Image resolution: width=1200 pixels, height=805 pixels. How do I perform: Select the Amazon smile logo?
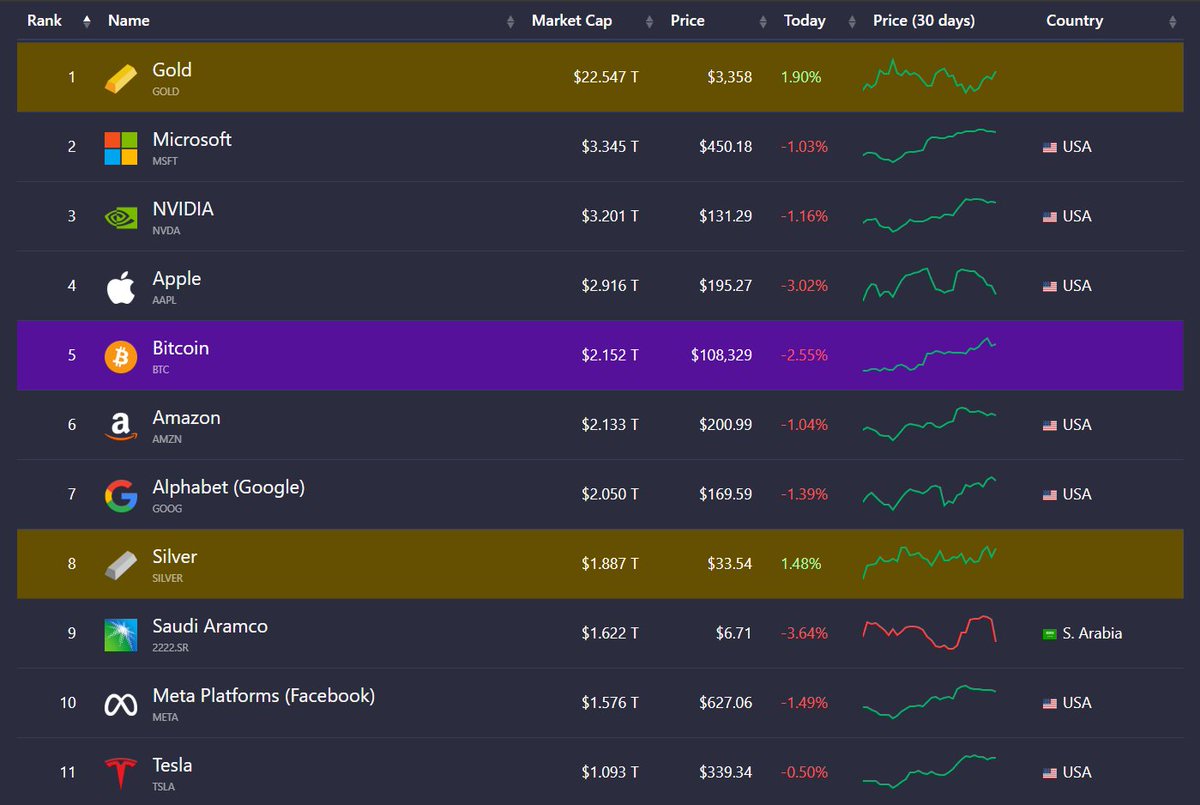point(120,424)
